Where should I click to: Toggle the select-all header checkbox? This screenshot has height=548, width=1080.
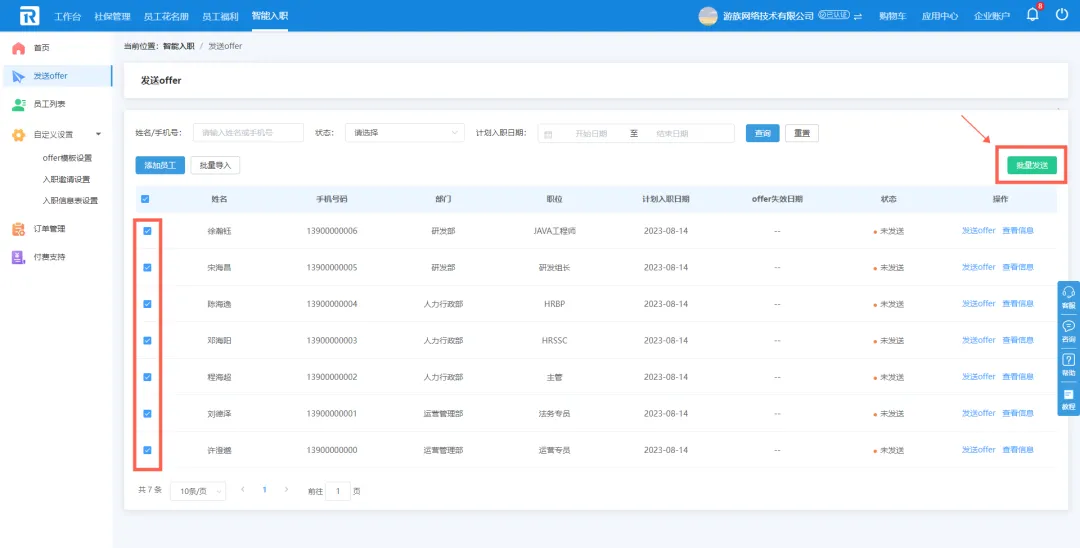click(x=145, y=199)
